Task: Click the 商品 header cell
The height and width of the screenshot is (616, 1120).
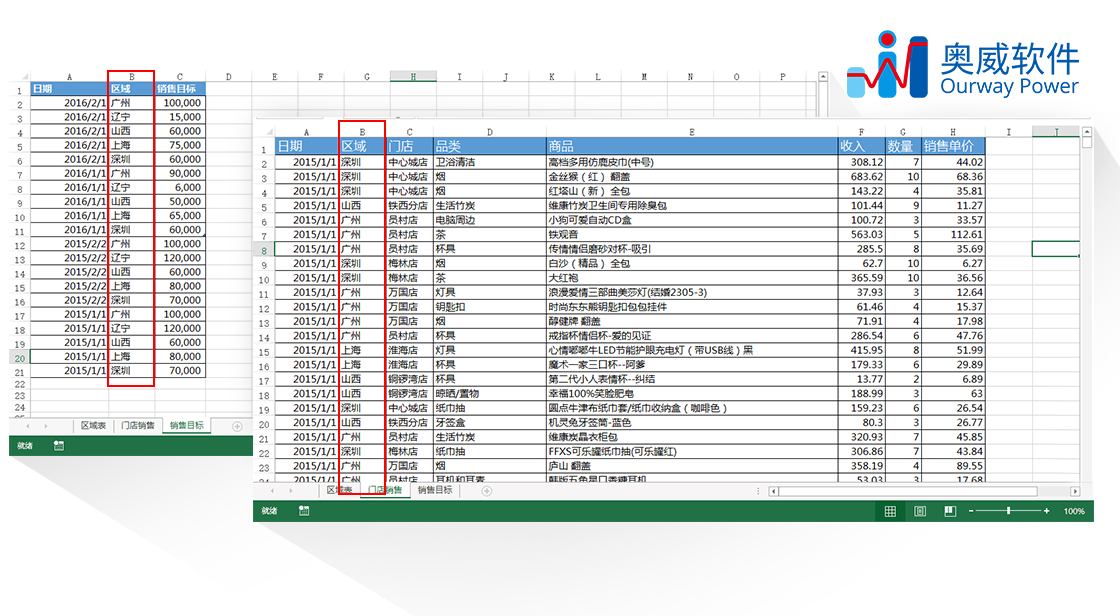Action: (691, 146)
